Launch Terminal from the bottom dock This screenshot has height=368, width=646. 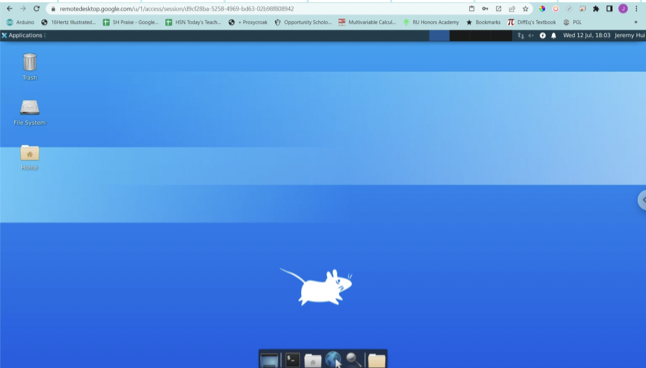(x=293, y=360)
